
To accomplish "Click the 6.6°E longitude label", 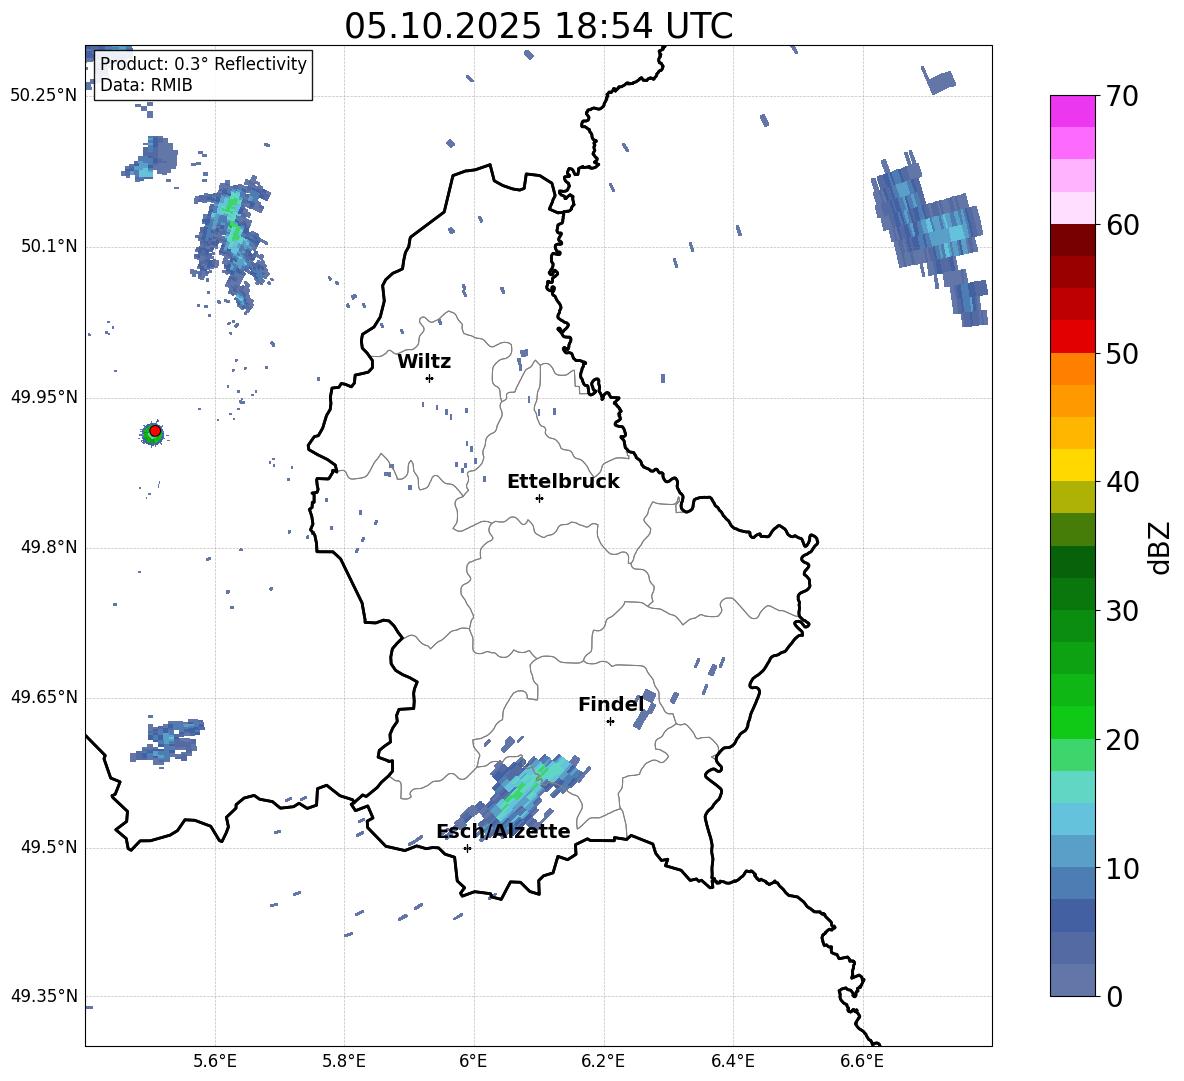I will point(862,1061).
